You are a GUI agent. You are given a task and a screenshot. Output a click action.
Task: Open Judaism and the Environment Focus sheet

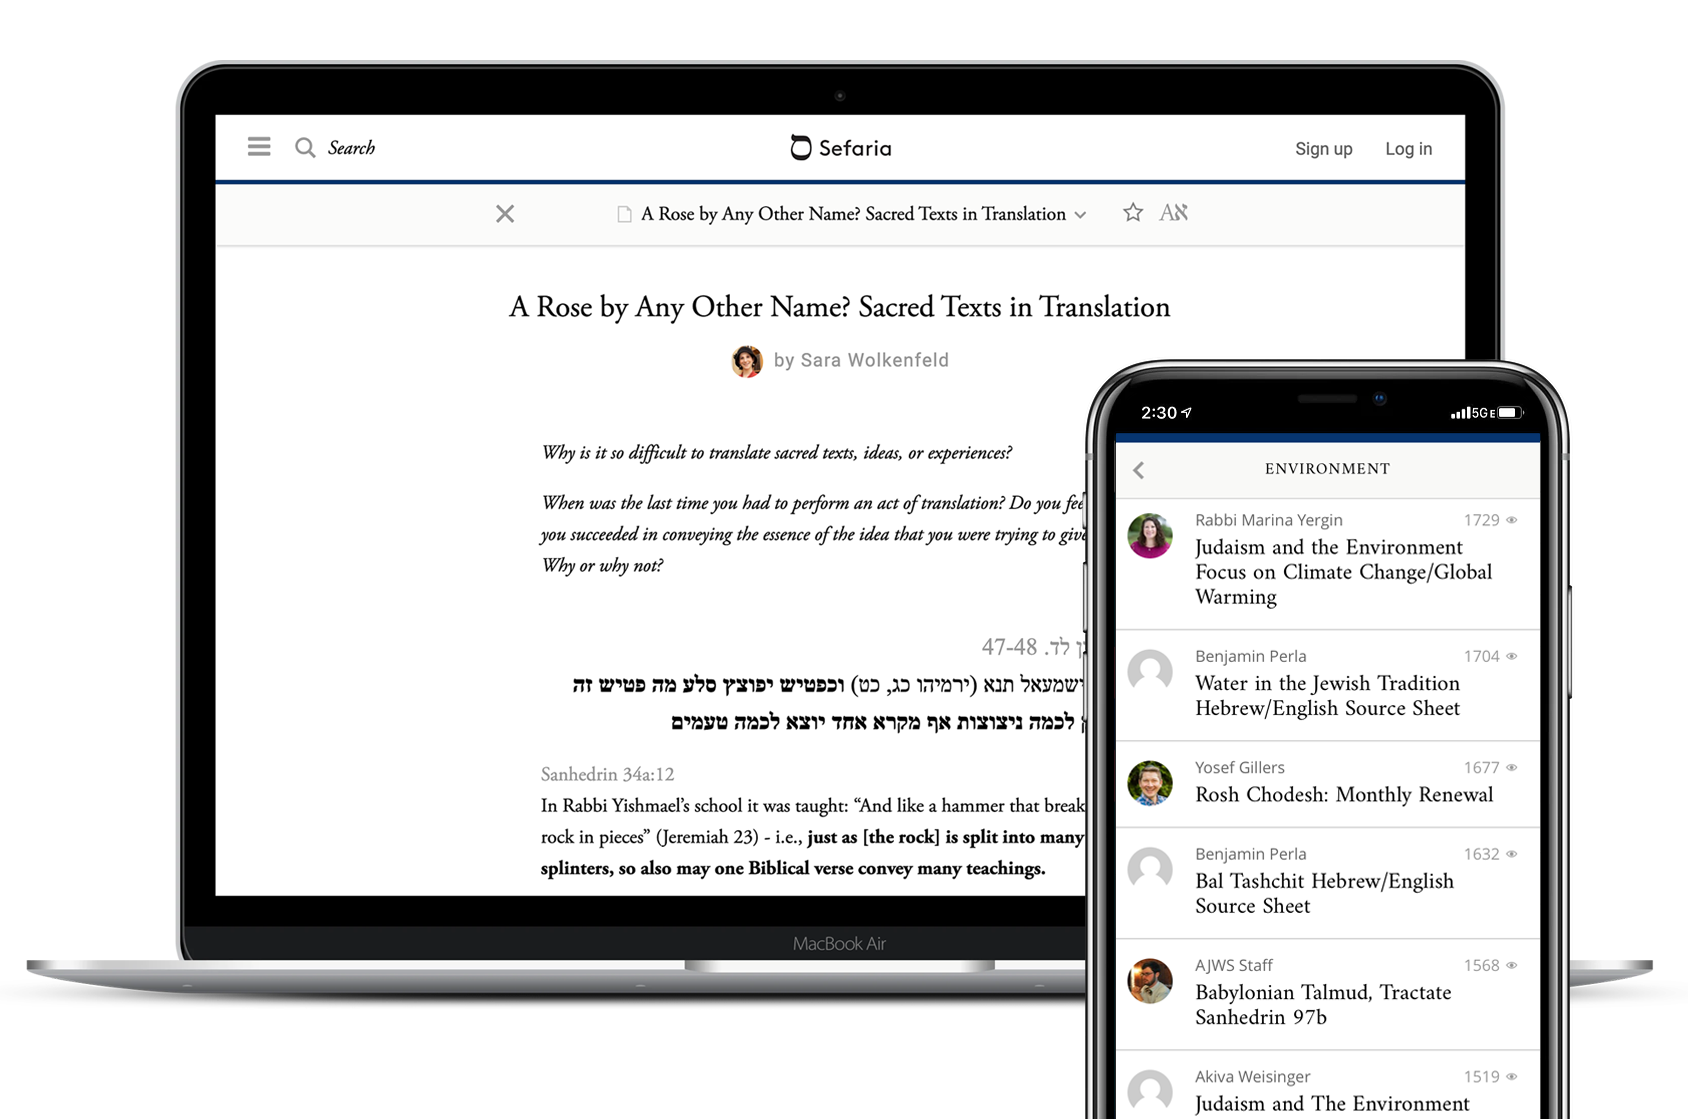click(x=1342, y=572)
